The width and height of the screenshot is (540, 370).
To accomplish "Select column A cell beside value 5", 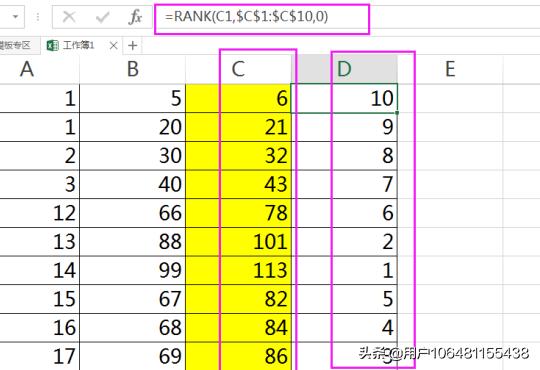I will click(x=40, y=98).
